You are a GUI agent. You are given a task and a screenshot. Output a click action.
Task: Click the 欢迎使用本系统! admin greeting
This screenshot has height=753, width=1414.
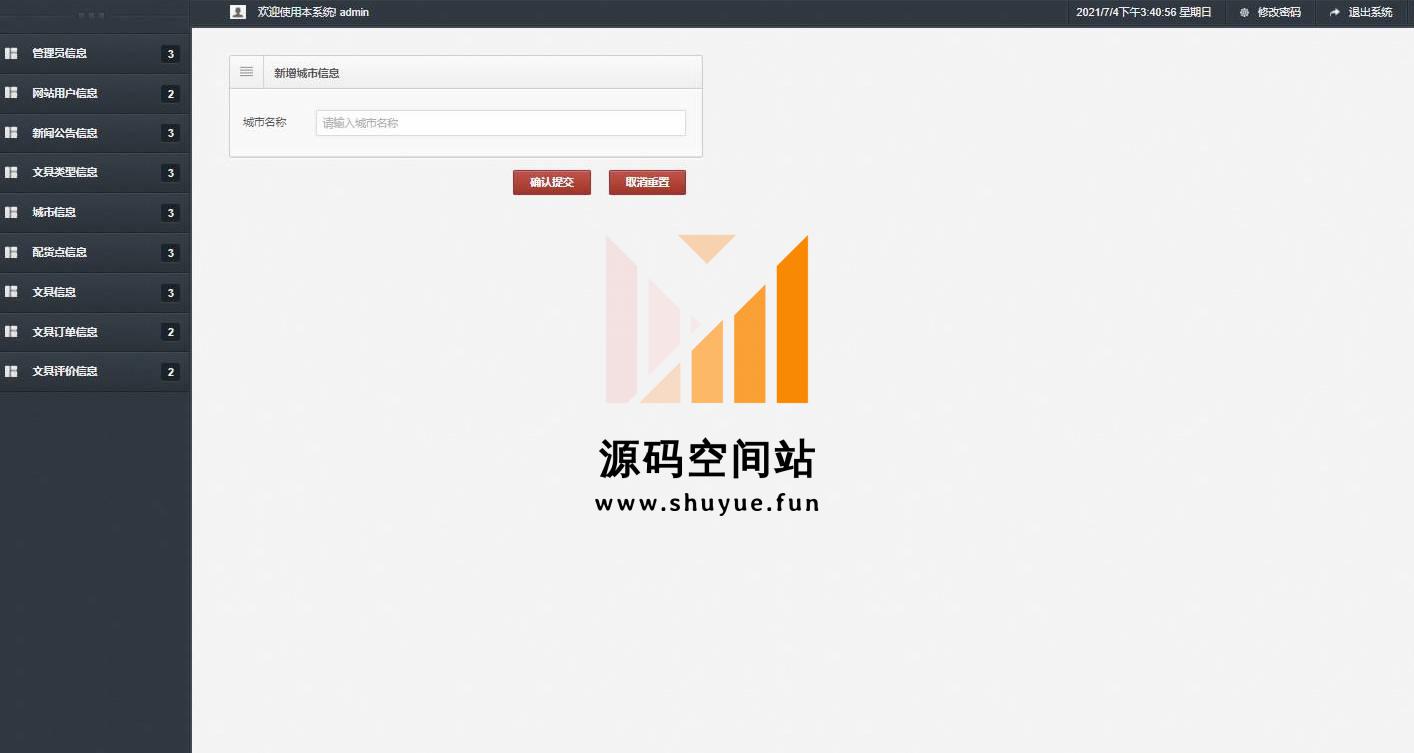(x=313, y=12)
